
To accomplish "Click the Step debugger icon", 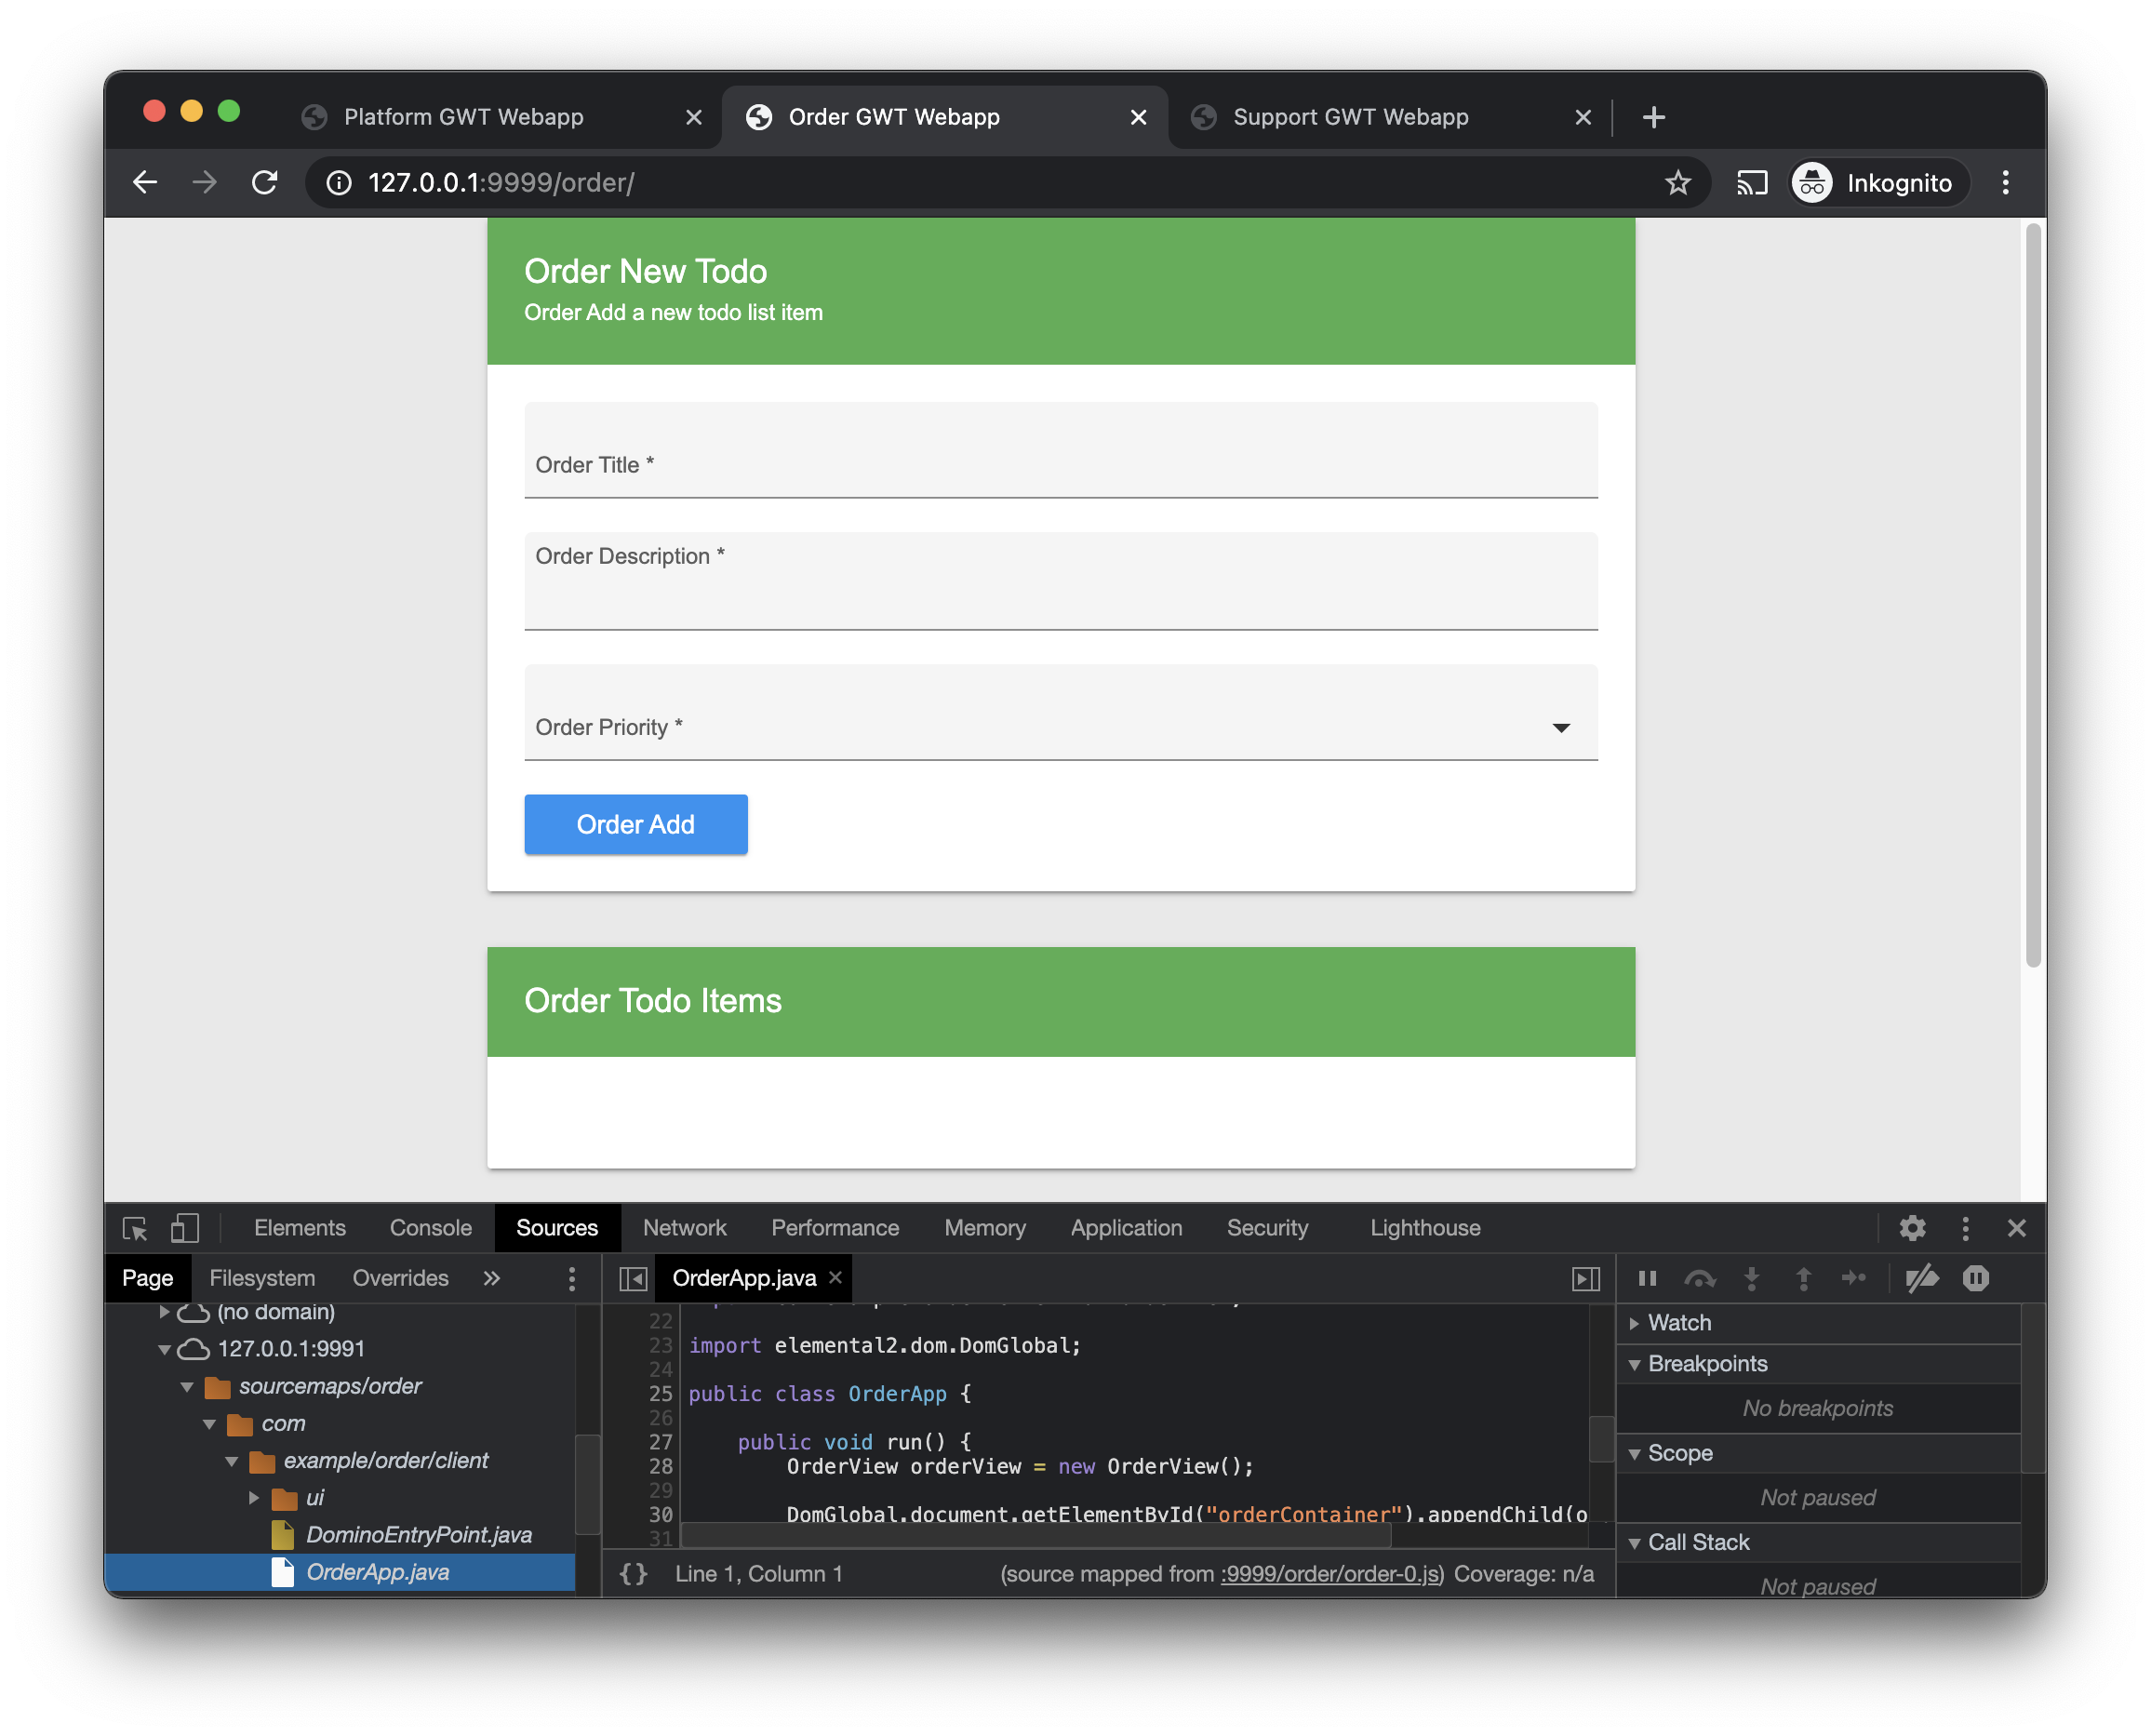I will click(1854, 1278).
